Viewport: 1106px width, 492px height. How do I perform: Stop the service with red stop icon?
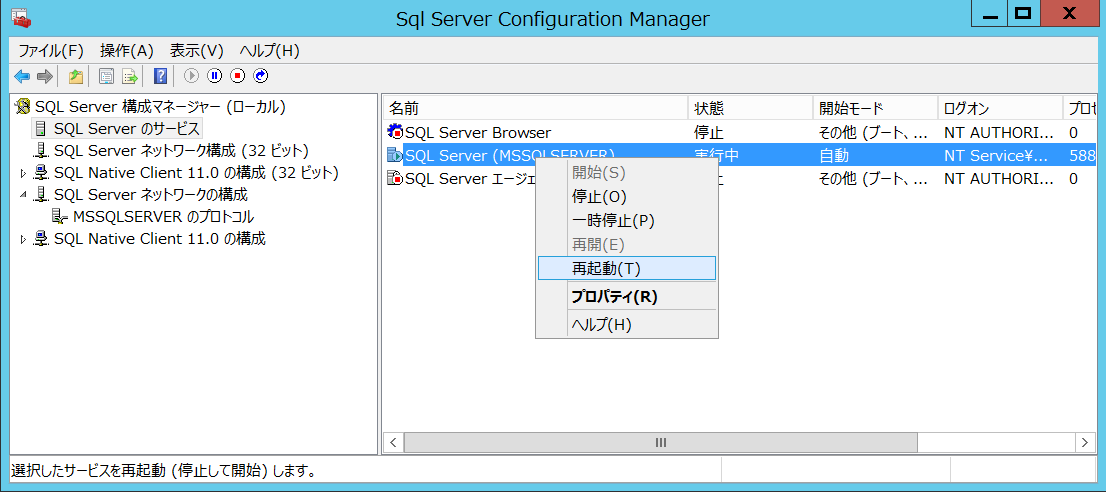[238, 75]
